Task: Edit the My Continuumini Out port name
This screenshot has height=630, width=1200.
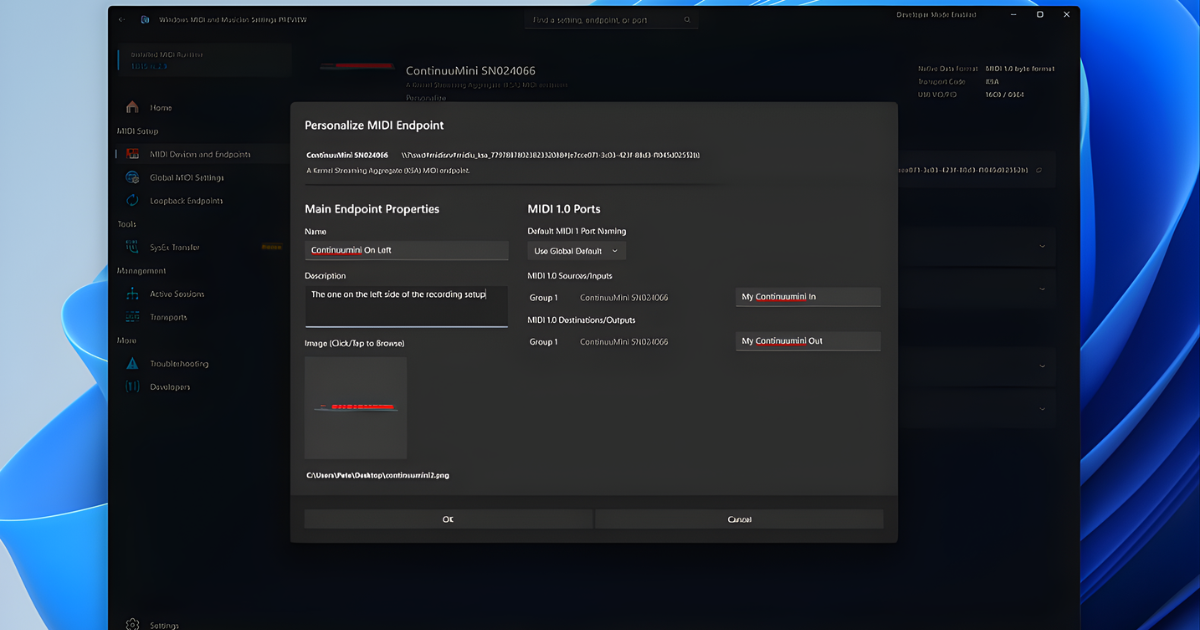Action: pos(808,341)
